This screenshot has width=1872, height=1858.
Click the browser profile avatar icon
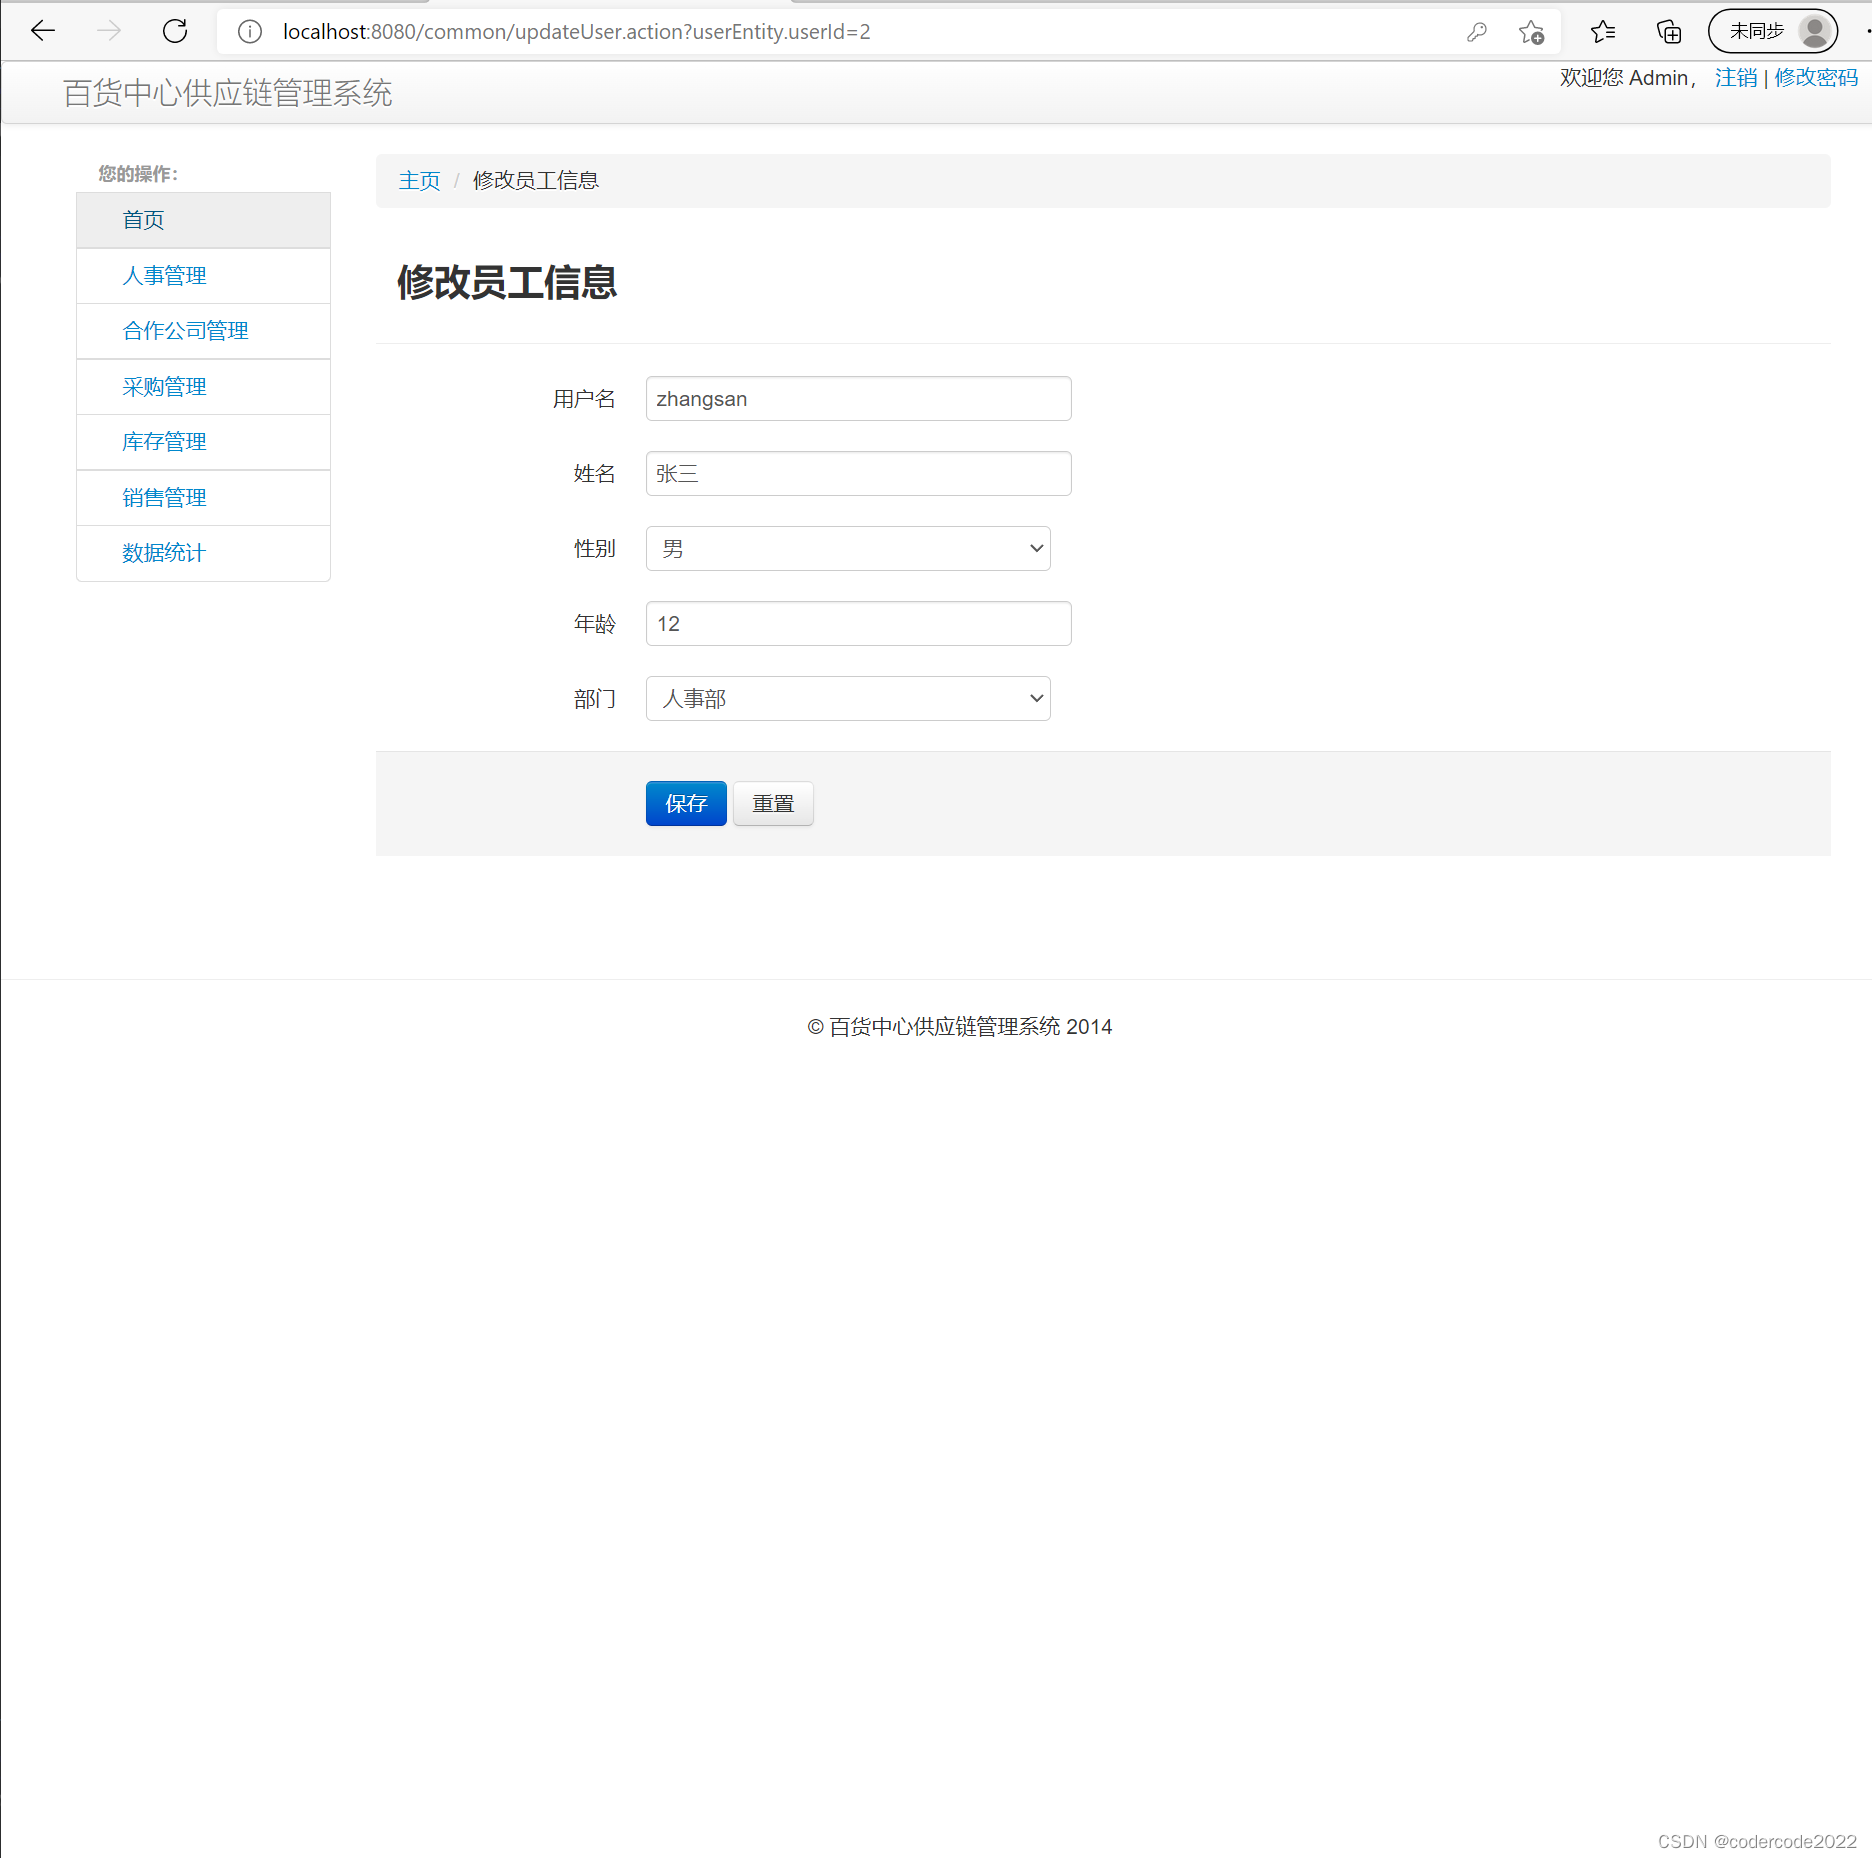point(1814,31)
